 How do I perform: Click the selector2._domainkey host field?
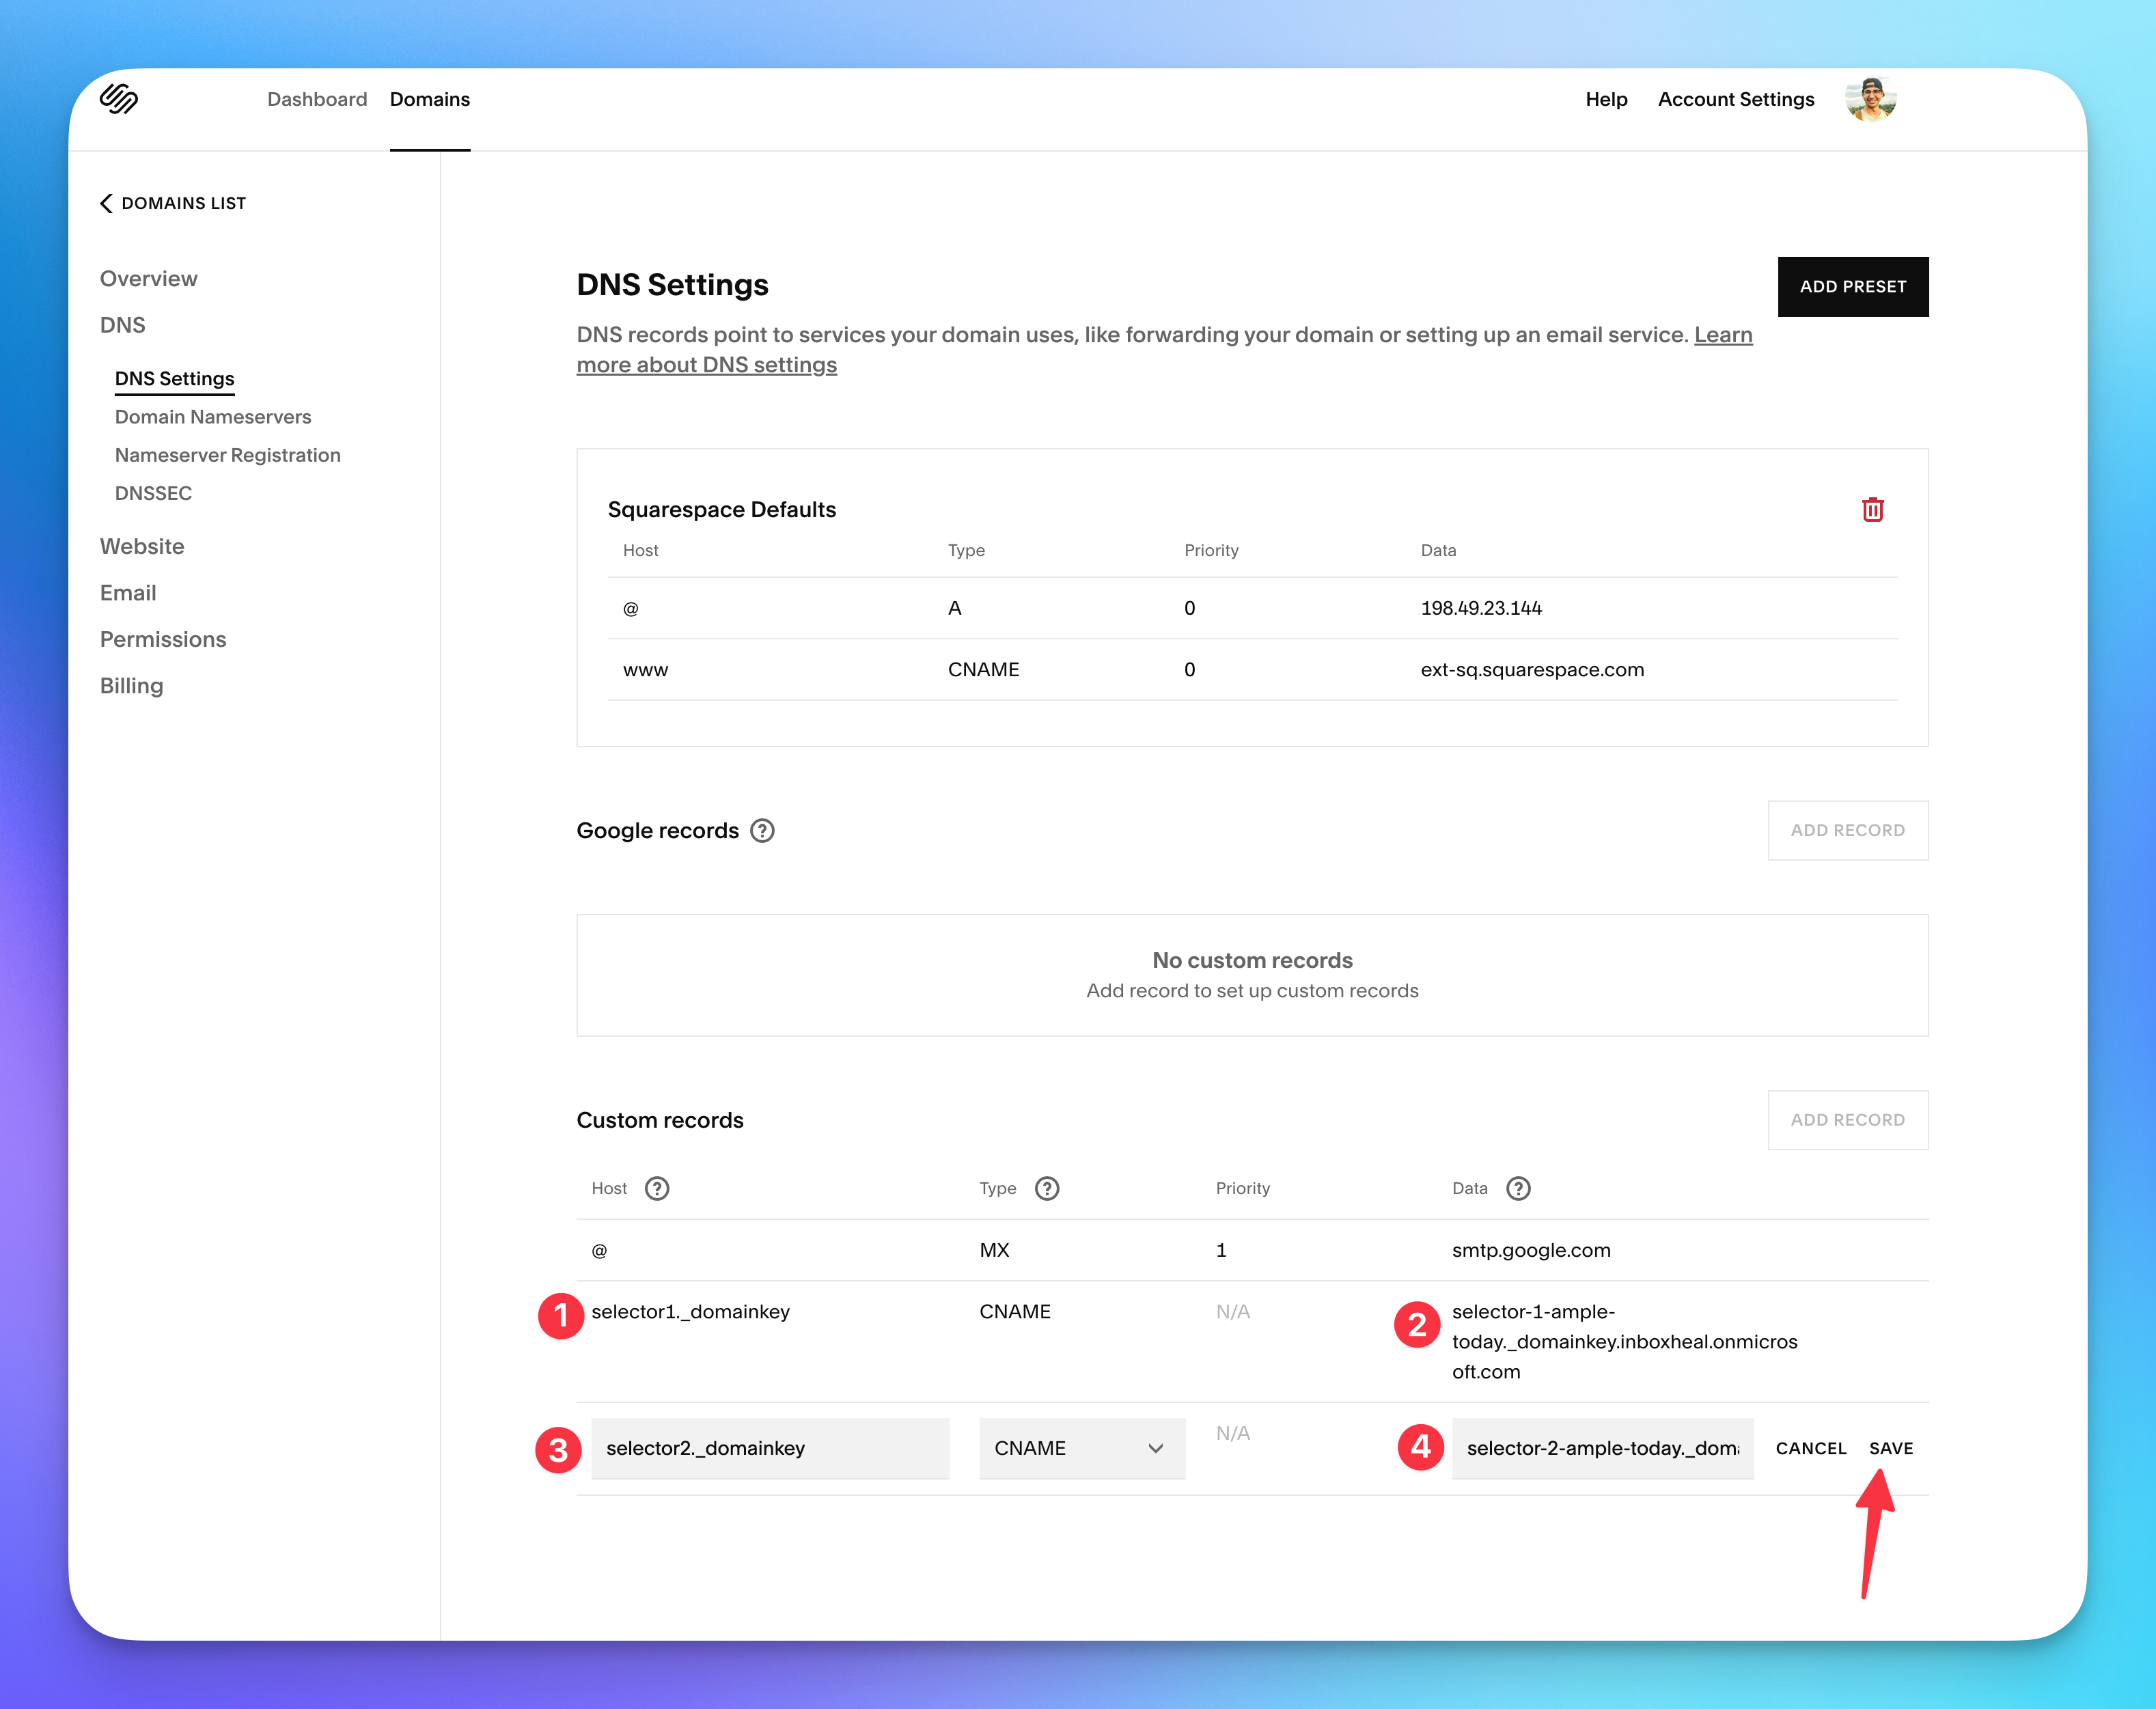pos(769,1448)
